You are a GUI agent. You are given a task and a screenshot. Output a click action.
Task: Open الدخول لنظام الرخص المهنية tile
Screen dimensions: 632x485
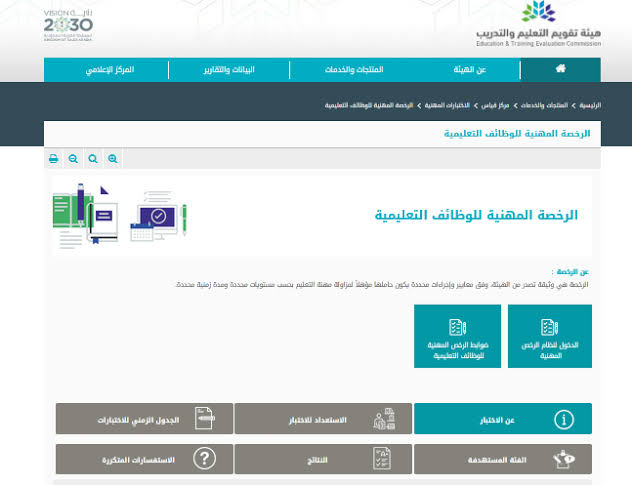pos(549,336)
